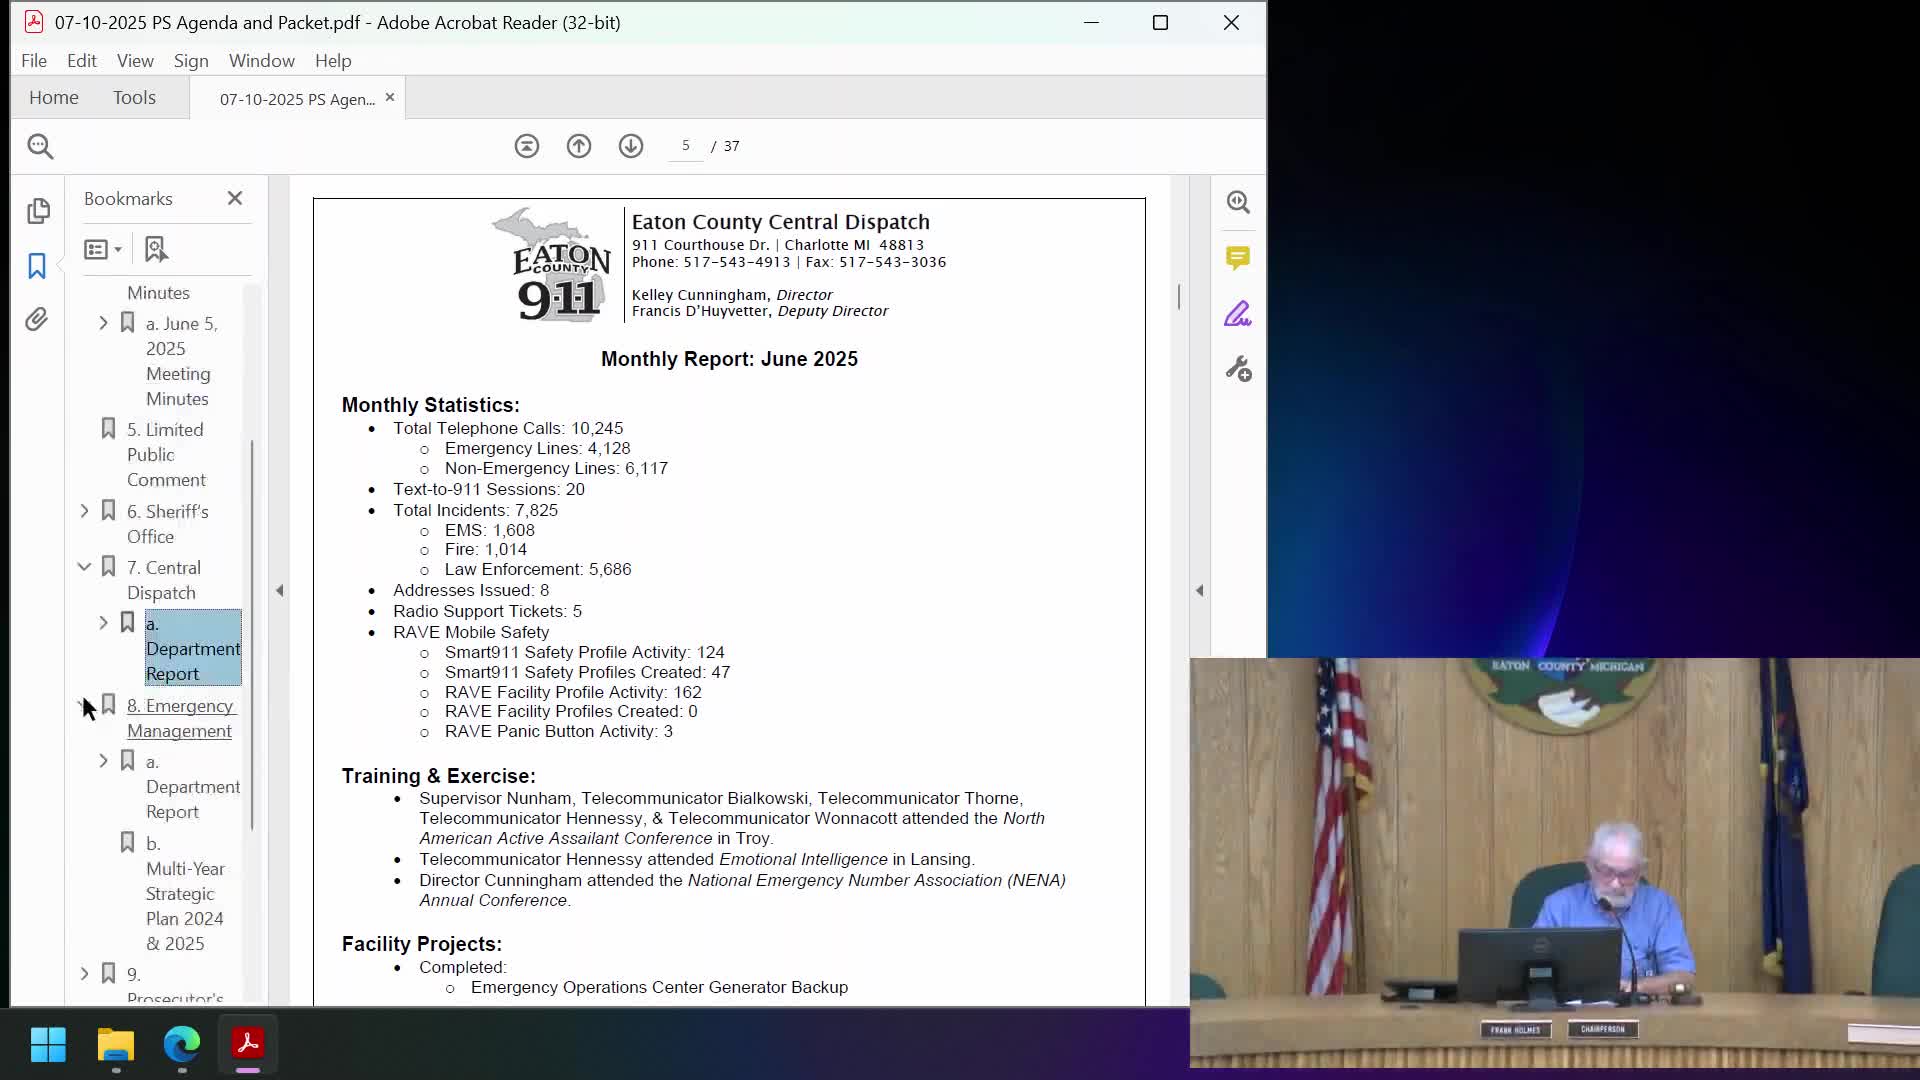The height and width of the screenshot is (1080, 1920).
Task: Collapse left navigation pane arrow
Action: coord(280,591)
